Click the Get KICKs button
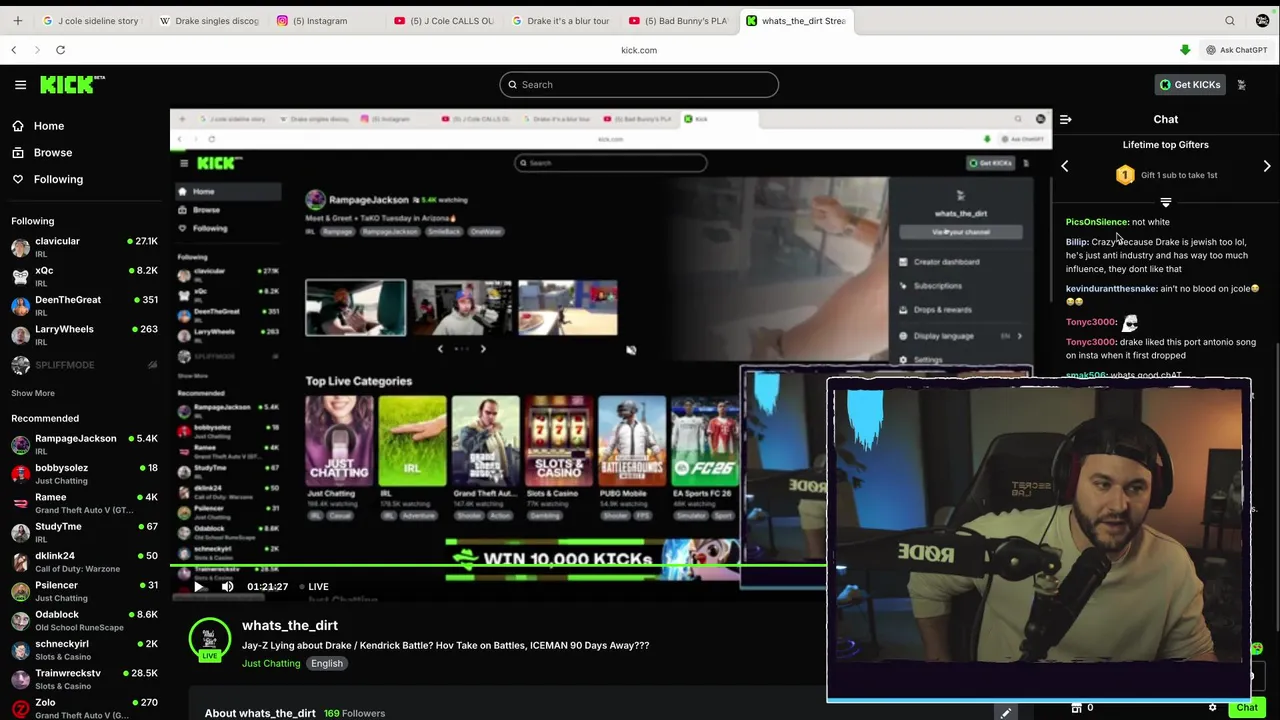Screen dimensions: 1280x720 pos(1190,85)
